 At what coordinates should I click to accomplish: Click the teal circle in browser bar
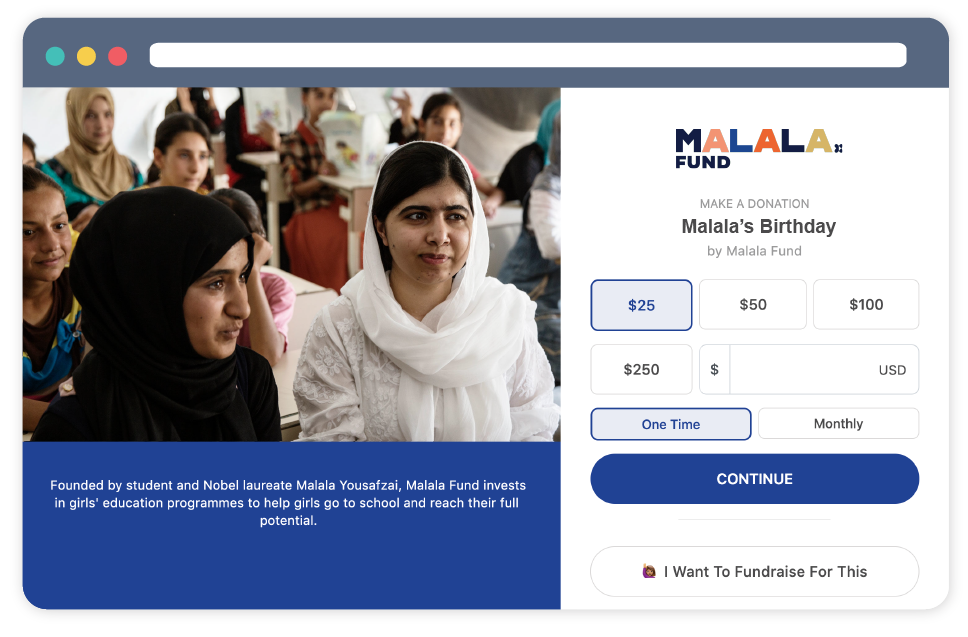click(x=55, y=56)
